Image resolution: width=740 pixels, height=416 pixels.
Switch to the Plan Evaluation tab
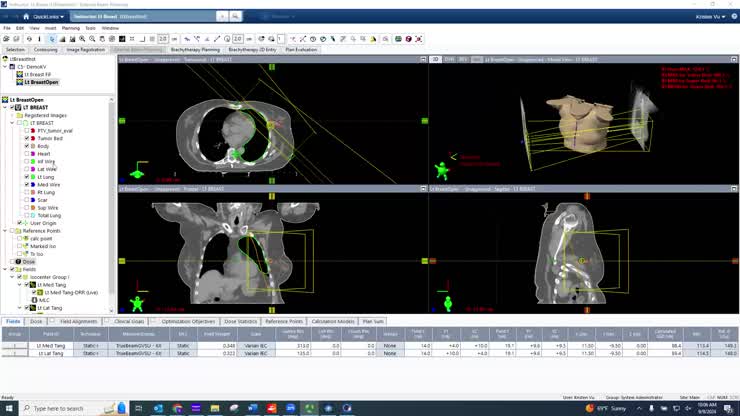click(x=301, y=50)
